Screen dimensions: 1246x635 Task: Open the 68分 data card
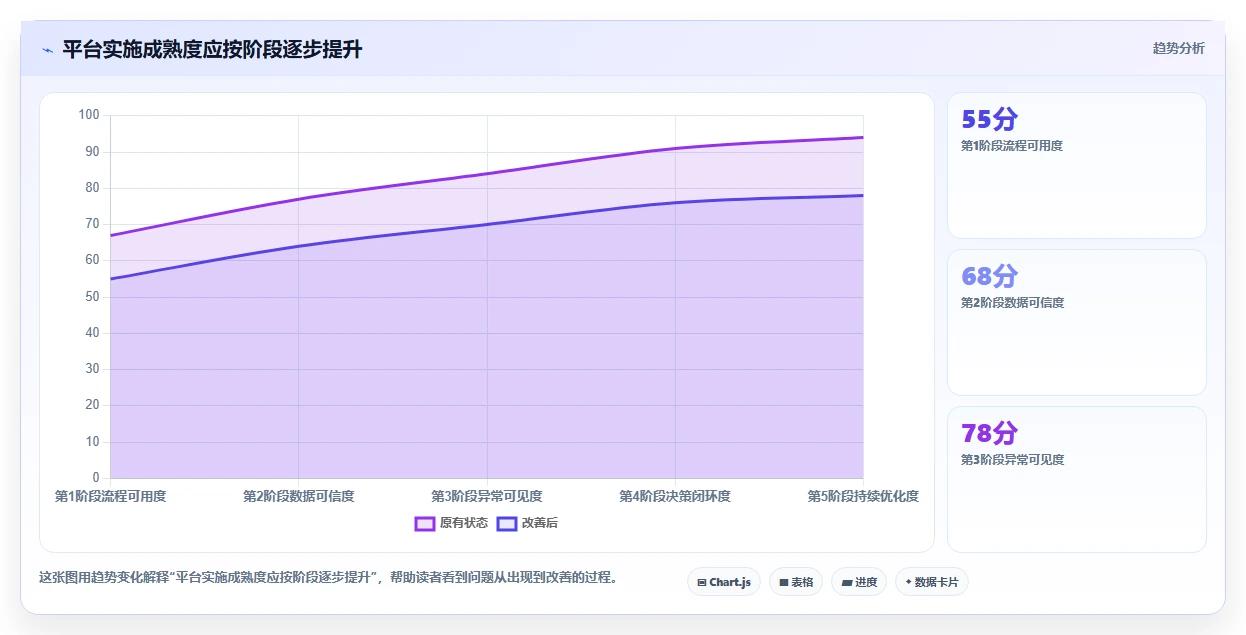click(x=1077, y=323)
